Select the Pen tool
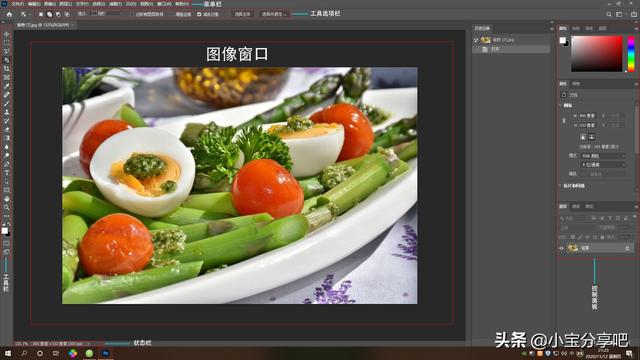The image size is (640, 360). [7, 164]
